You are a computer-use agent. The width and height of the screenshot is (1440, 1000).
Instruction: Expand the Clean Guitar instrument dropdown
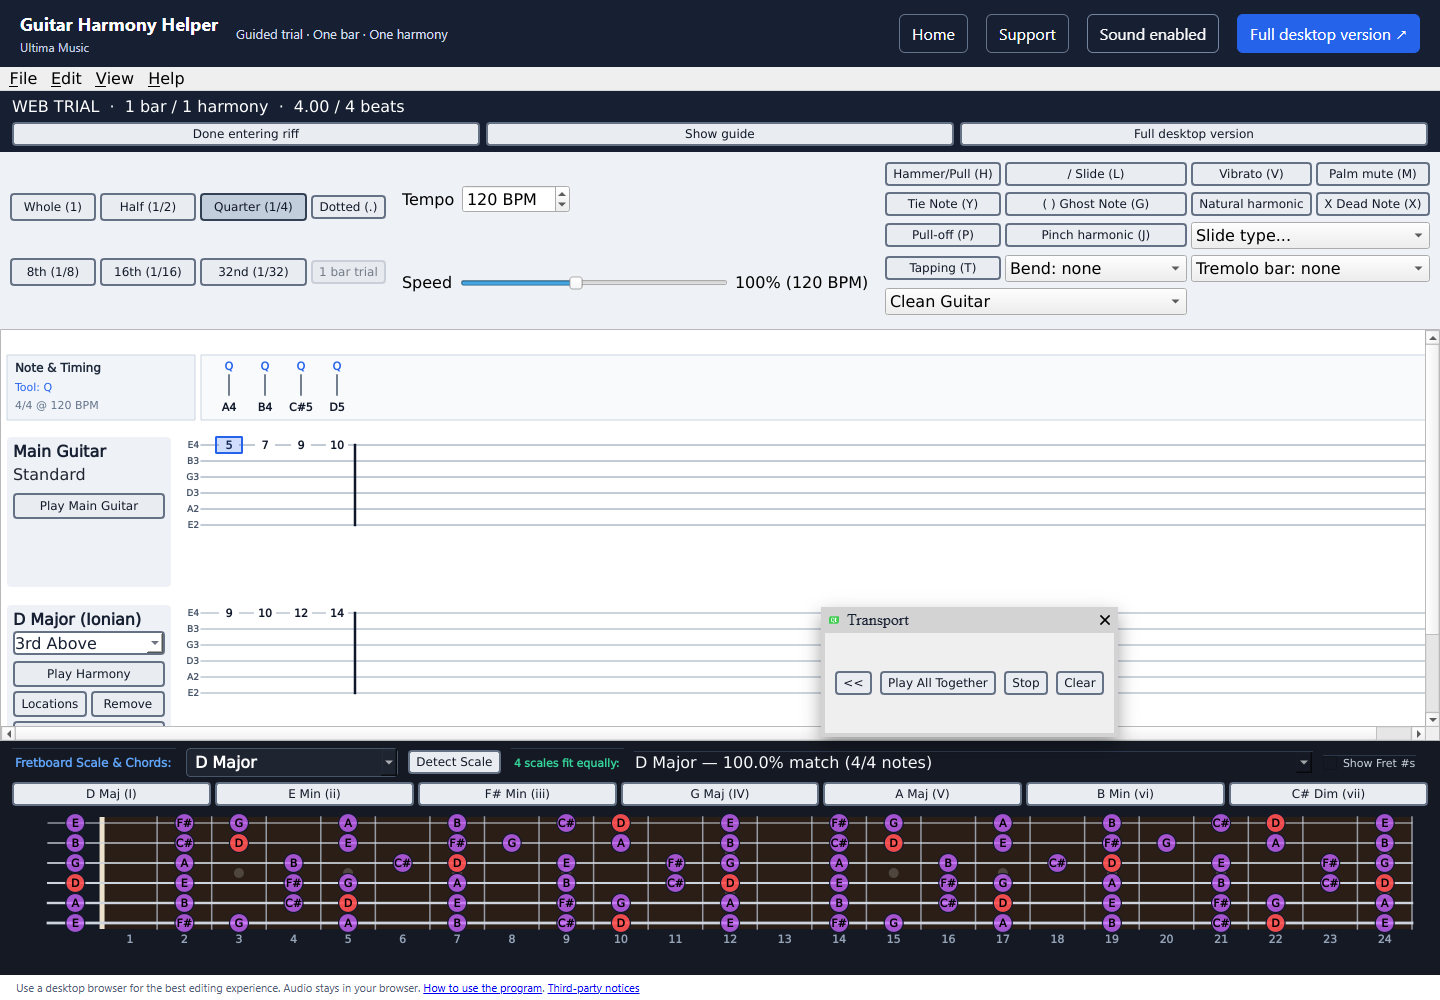(x=1035, y=302)
